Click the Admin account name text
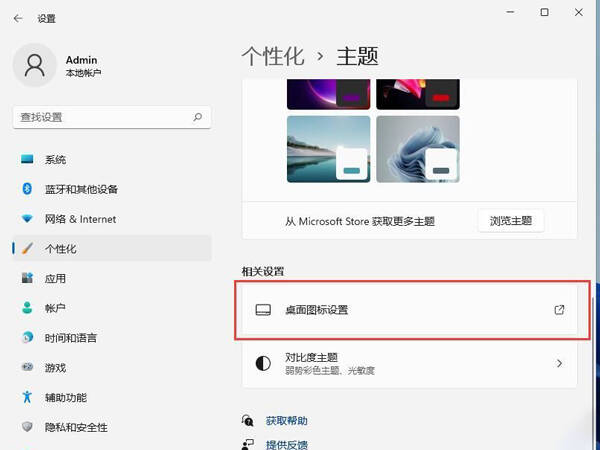This screenshot has height=450, width=600. tap(82, 60)
